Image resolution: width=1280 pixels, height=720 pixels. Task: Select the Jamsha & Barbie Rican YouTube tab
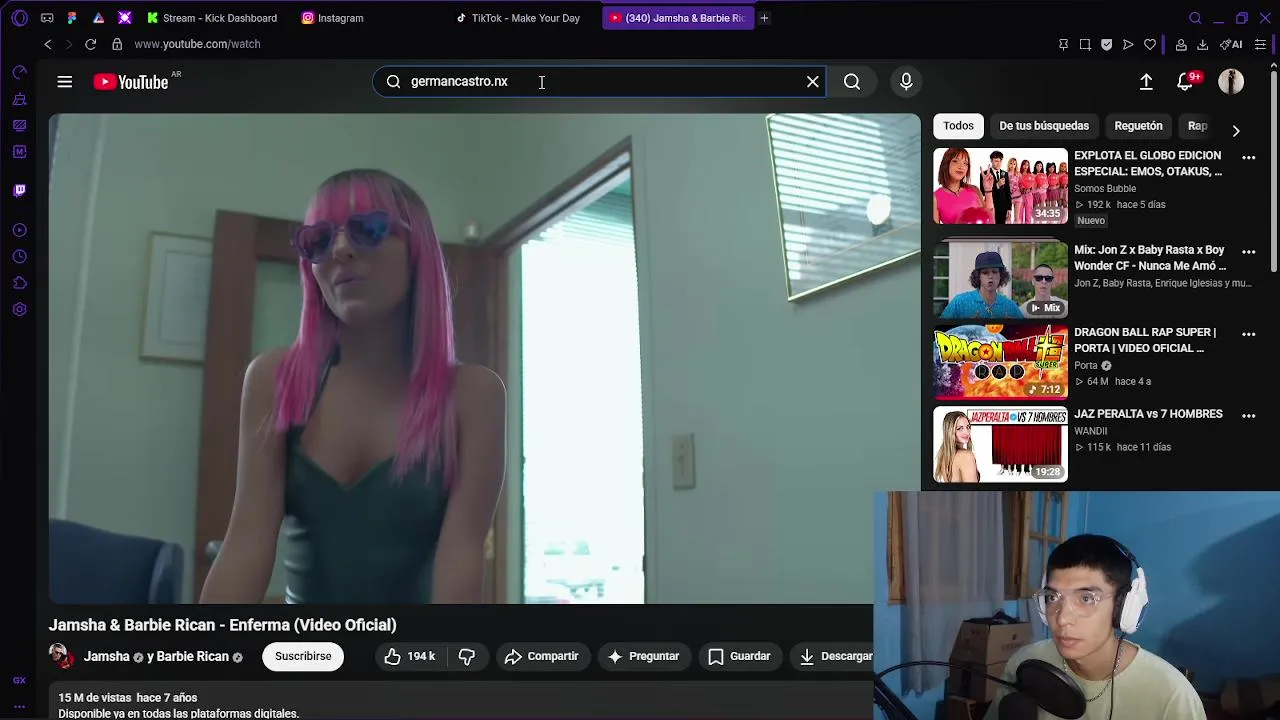pyautogui.click(x=677, y=18)
